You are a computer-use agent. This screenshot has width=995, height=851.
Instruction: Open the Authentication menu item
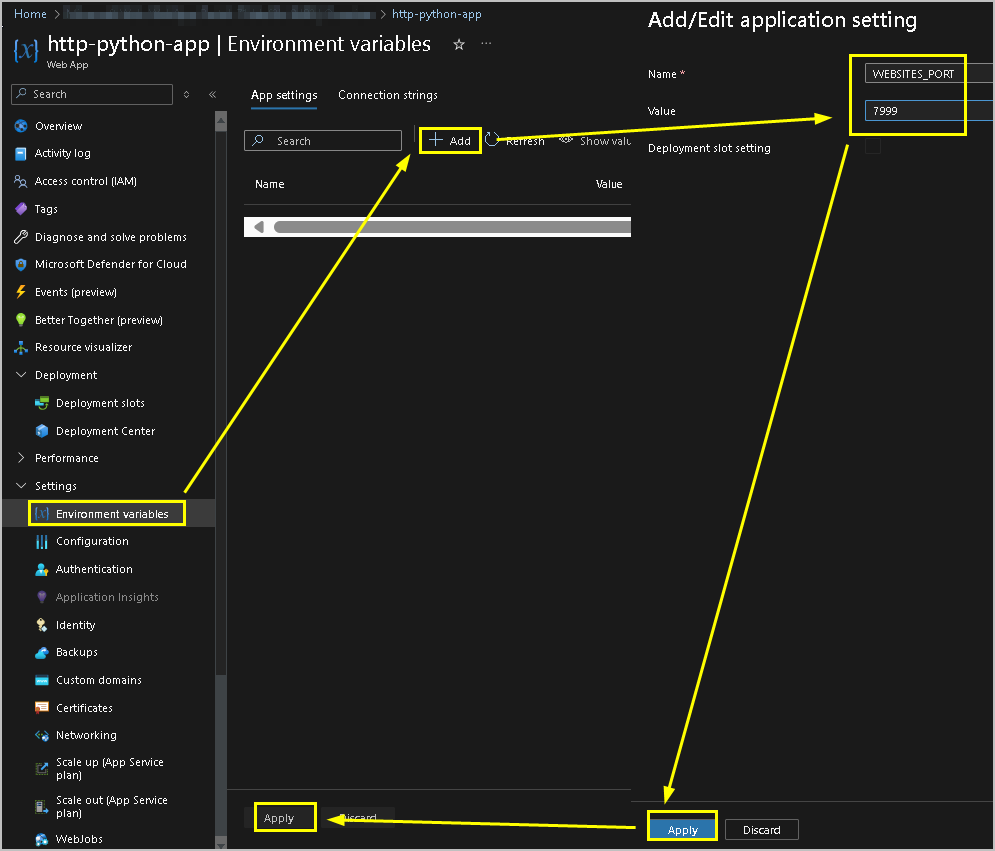click(x=94, y=569)
